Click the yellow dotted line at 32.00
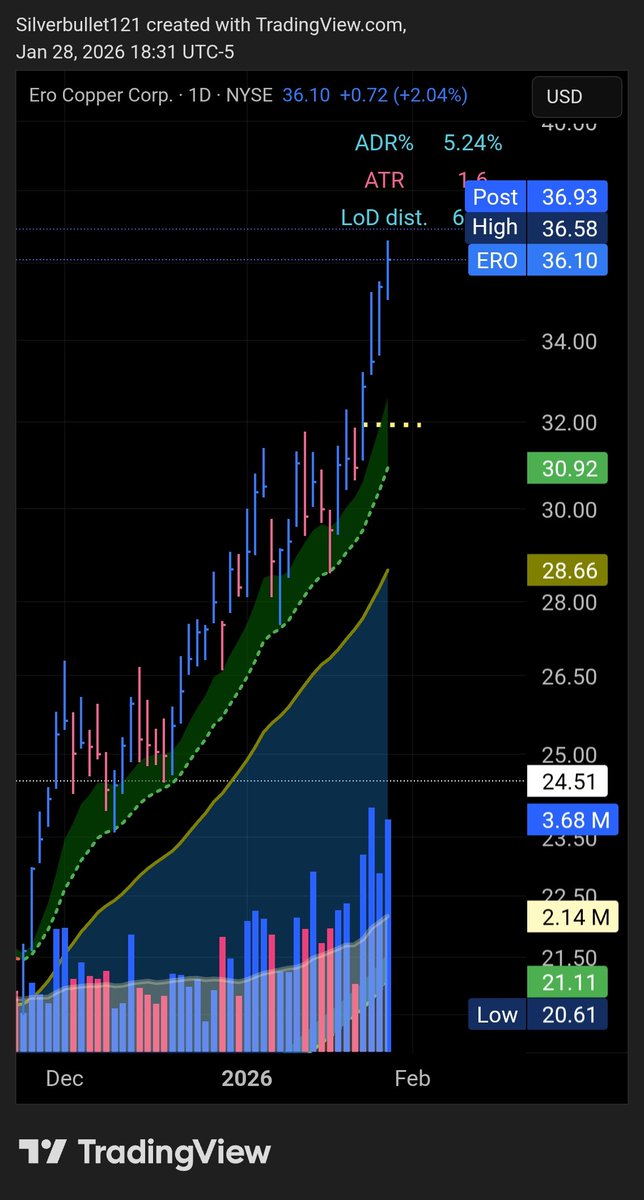The image size is (644, 1200). 393,425
